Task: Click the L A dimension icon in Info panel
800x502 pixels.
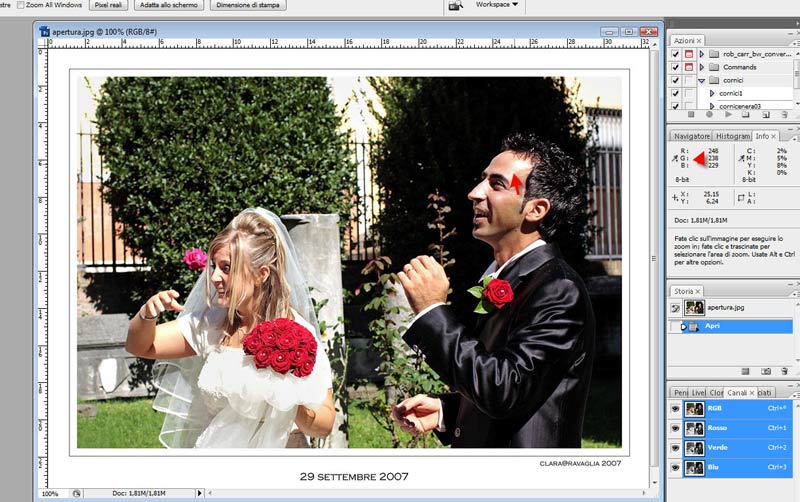Action: pyautogui.click(x=741, y=197)
